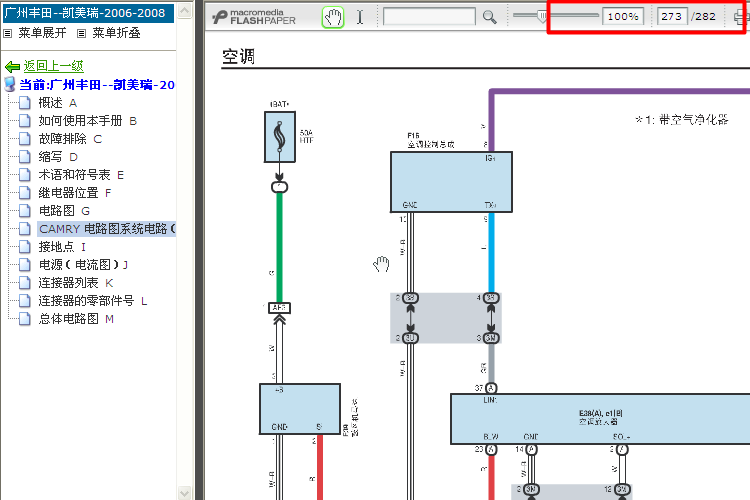Click the page icon beside 电源(电流图) J
Viewport: 750px width, 500px height.
pyautogui.click(x=25, y=265)
